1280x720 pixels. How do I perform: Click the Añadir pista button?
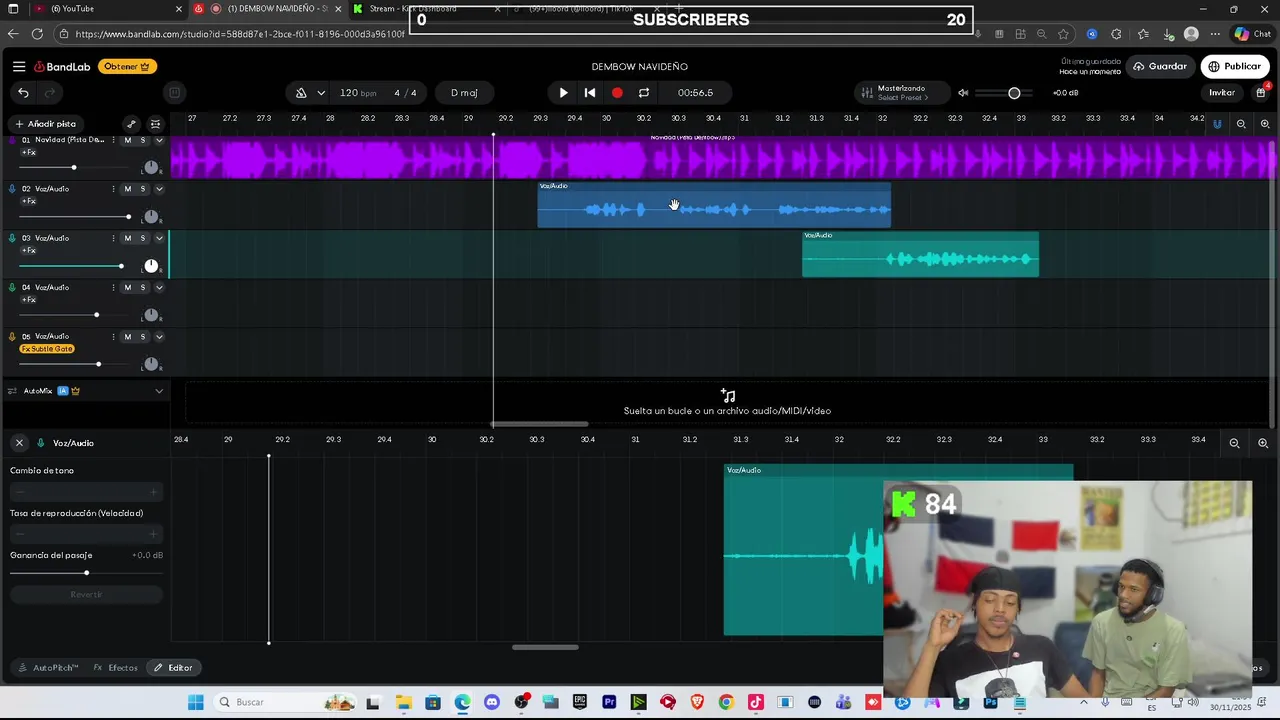pyautogui.click(x=45, y=124)
